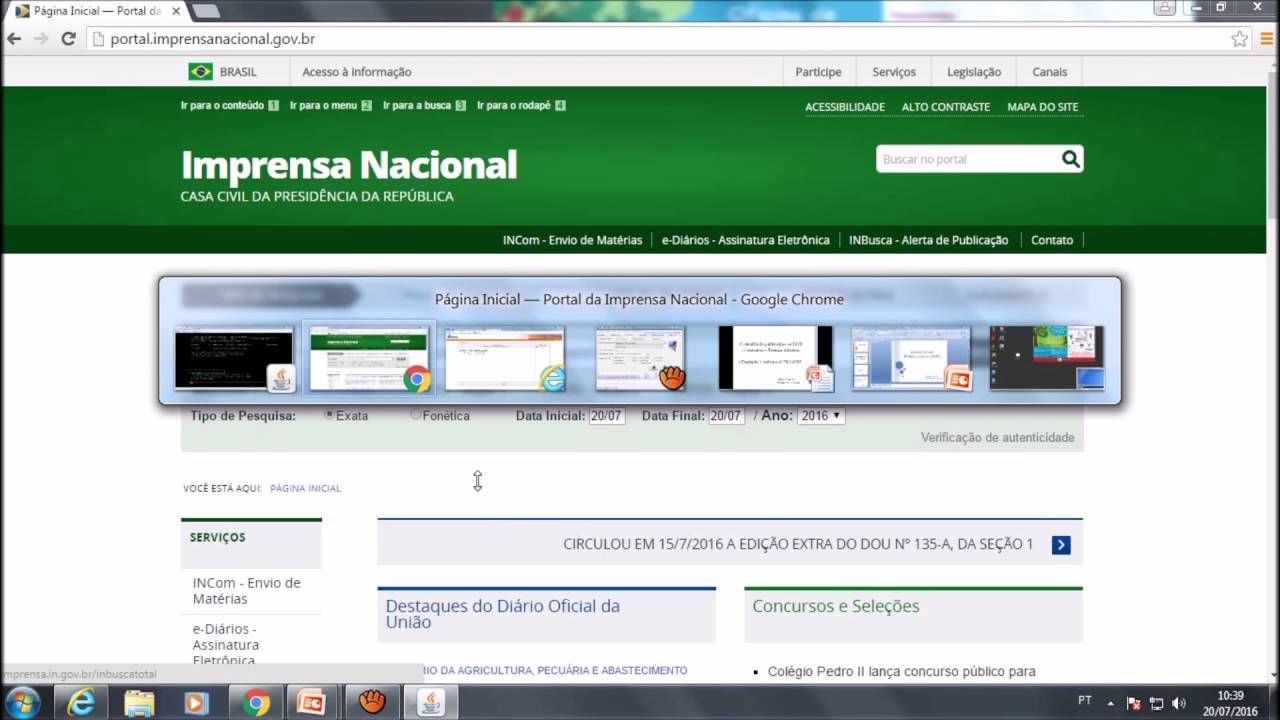
Task: Launch Windows Media Player from taskbar
Action: click(x=197, y=703)
